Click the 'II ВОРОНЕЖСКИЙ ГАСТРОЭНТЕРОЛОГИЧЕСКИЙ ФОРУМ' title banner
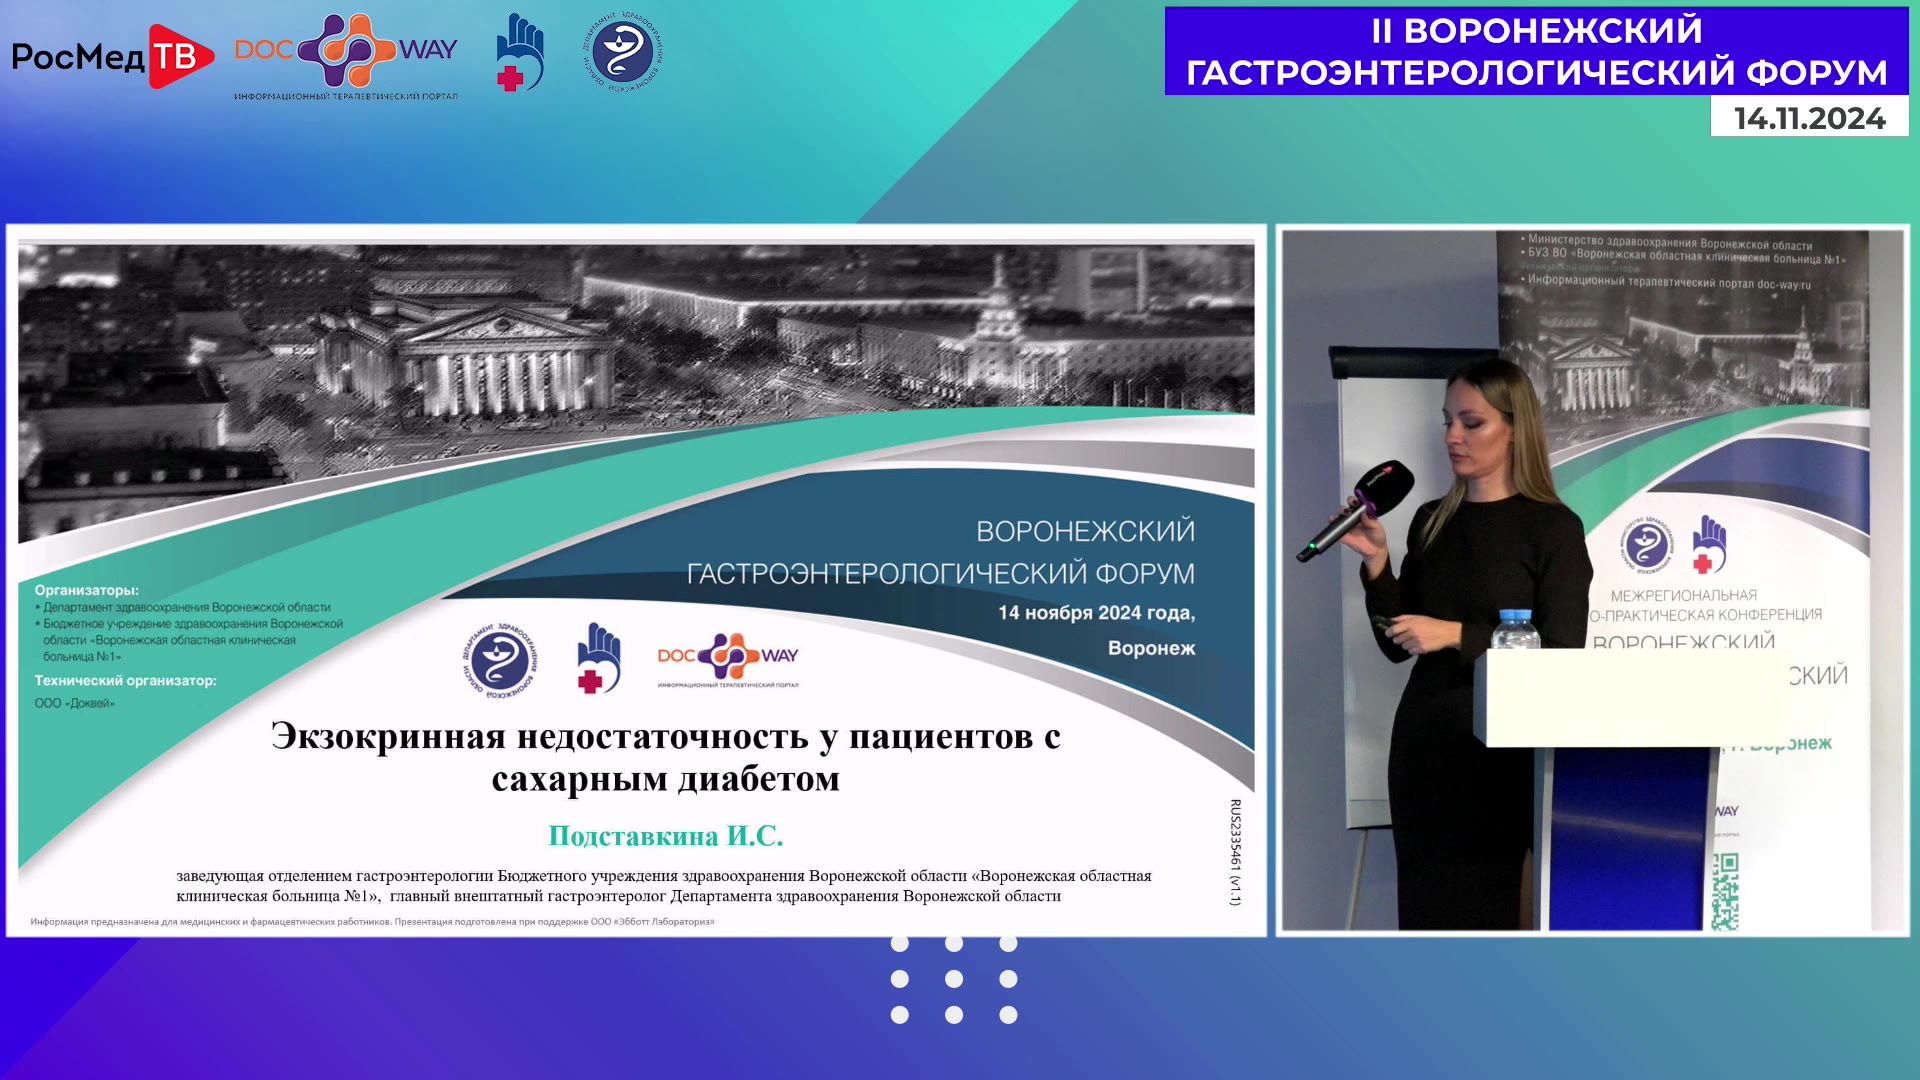The height and width of the screenshot is (1080, 1920). point(1536,52)
